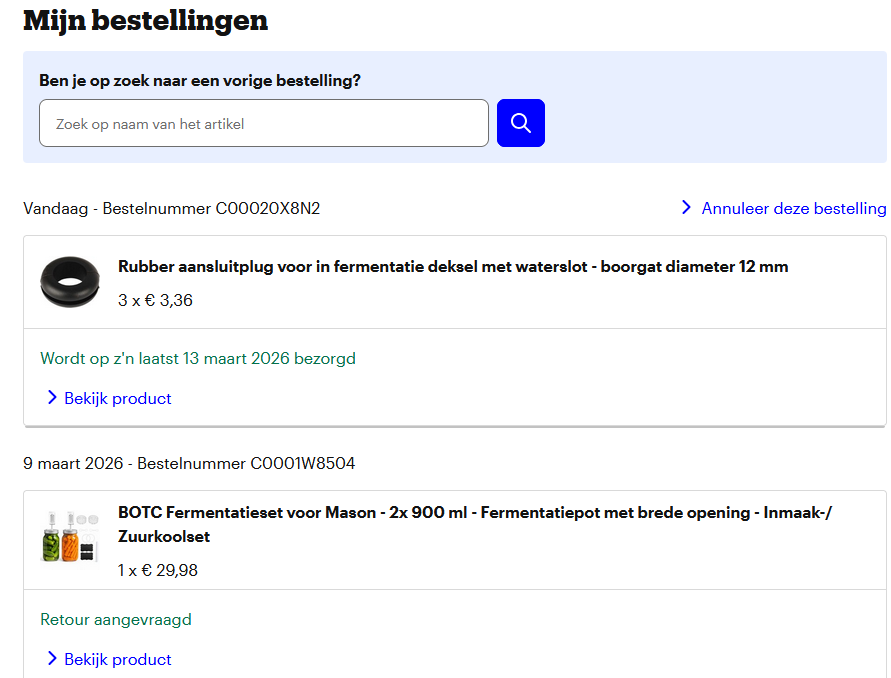Click the 'Ben je op zoek' search label
Viewport: 891px width, 678px height.
(200, 80)
